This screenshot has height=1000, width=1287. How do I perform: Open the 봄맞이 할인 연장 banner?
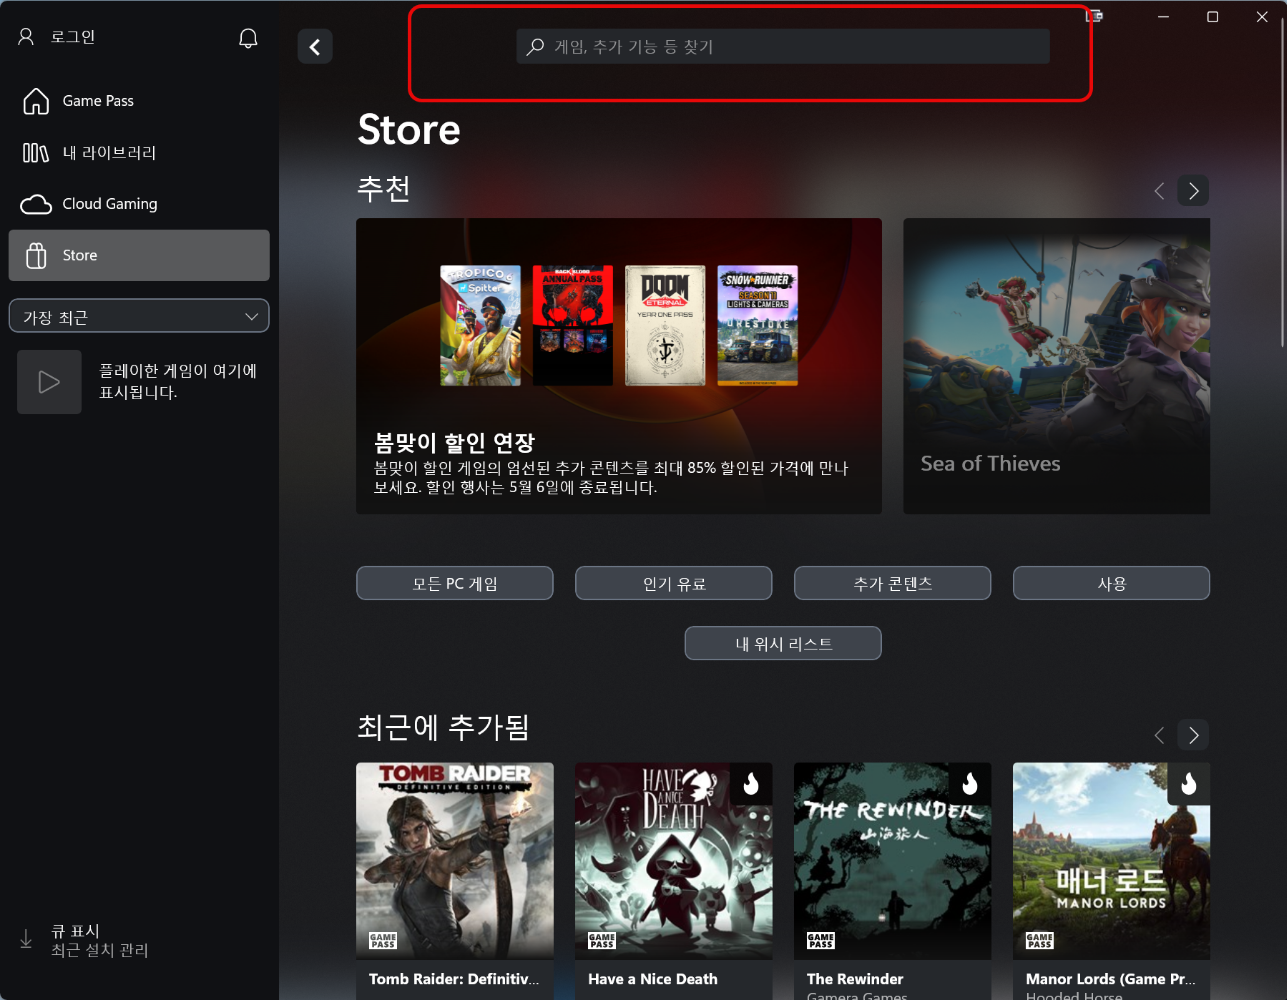click(x=619, y=366)
